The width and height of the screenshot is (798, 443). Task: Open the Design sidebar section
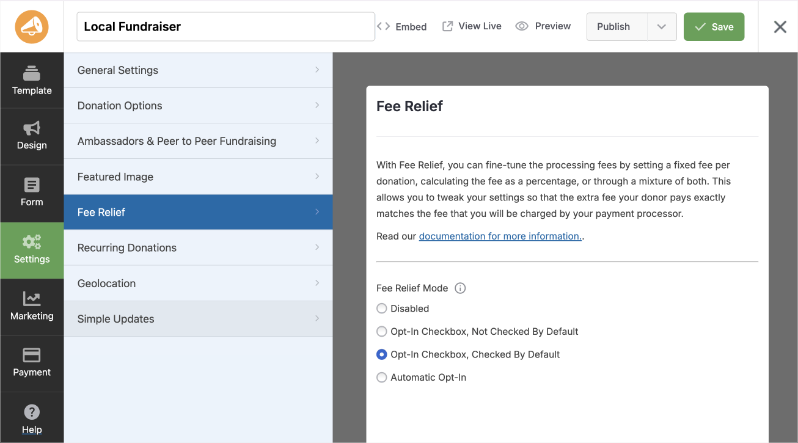pyautogui.click(x=32, y=136)
